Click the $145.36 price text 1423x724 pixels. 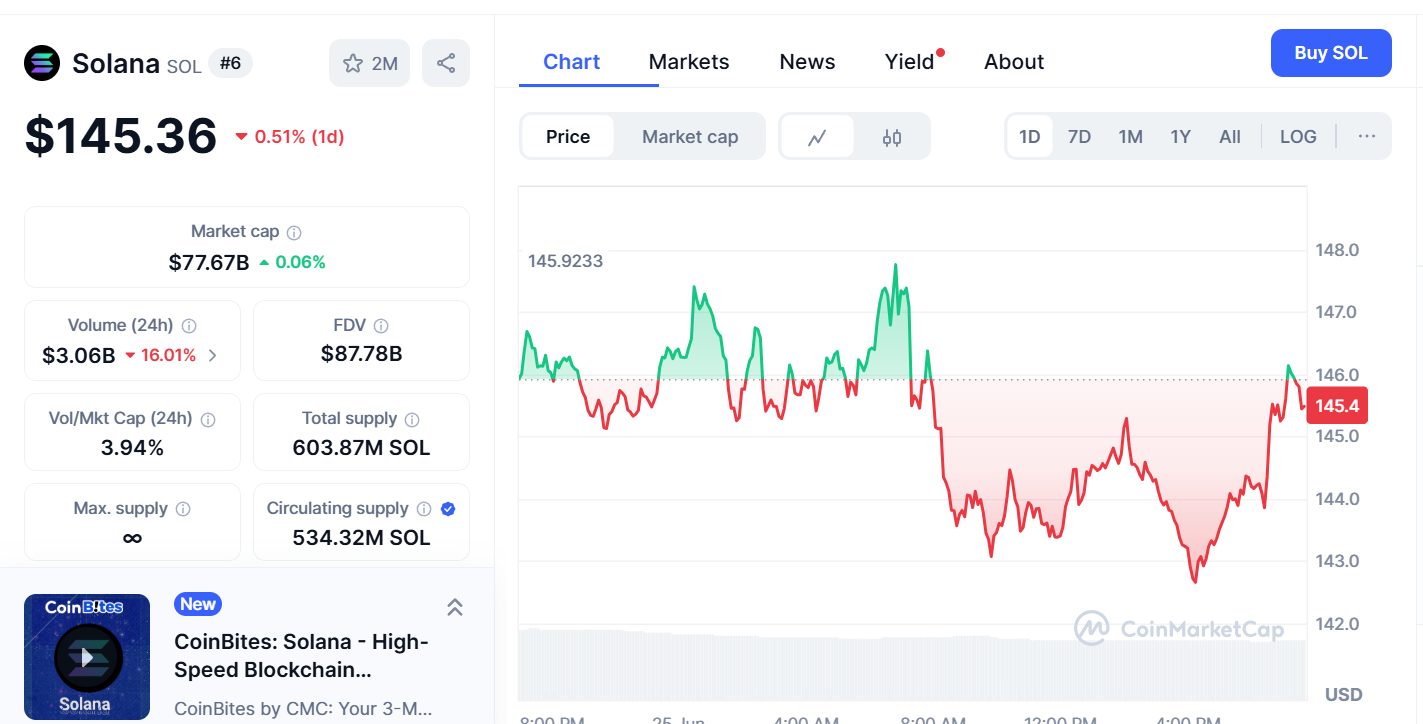(121, 135)
